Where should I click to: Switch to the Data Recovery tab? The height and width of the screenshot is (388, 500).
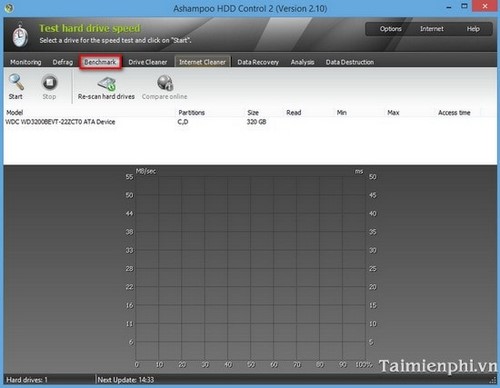[x=258, y=62]
